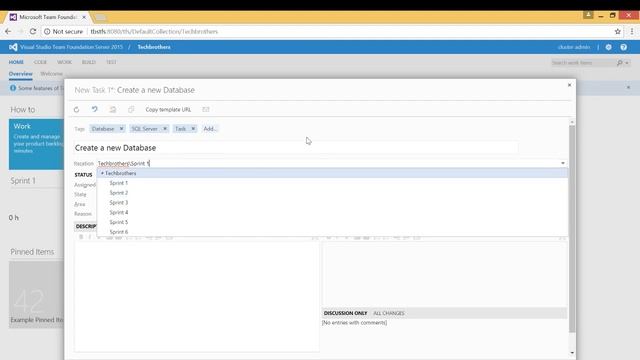
Task: Select Sprint 2 in iteration list
Action: coord(118,193)
